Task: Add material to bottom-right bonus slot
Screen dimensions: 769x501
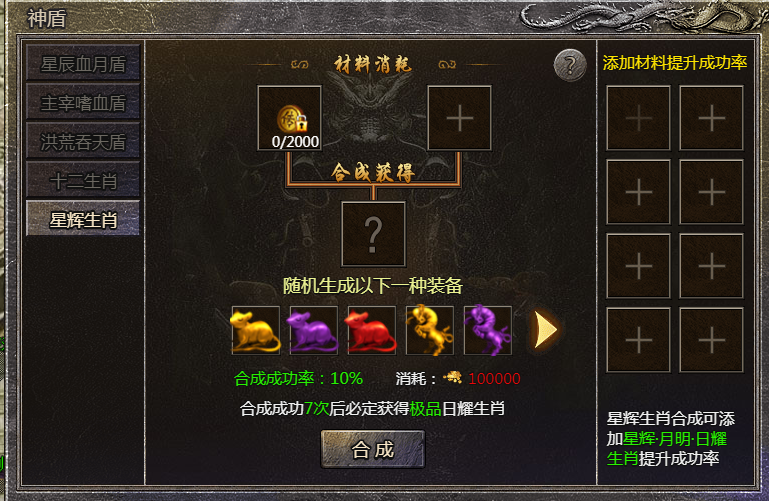Action: point(712,340)
